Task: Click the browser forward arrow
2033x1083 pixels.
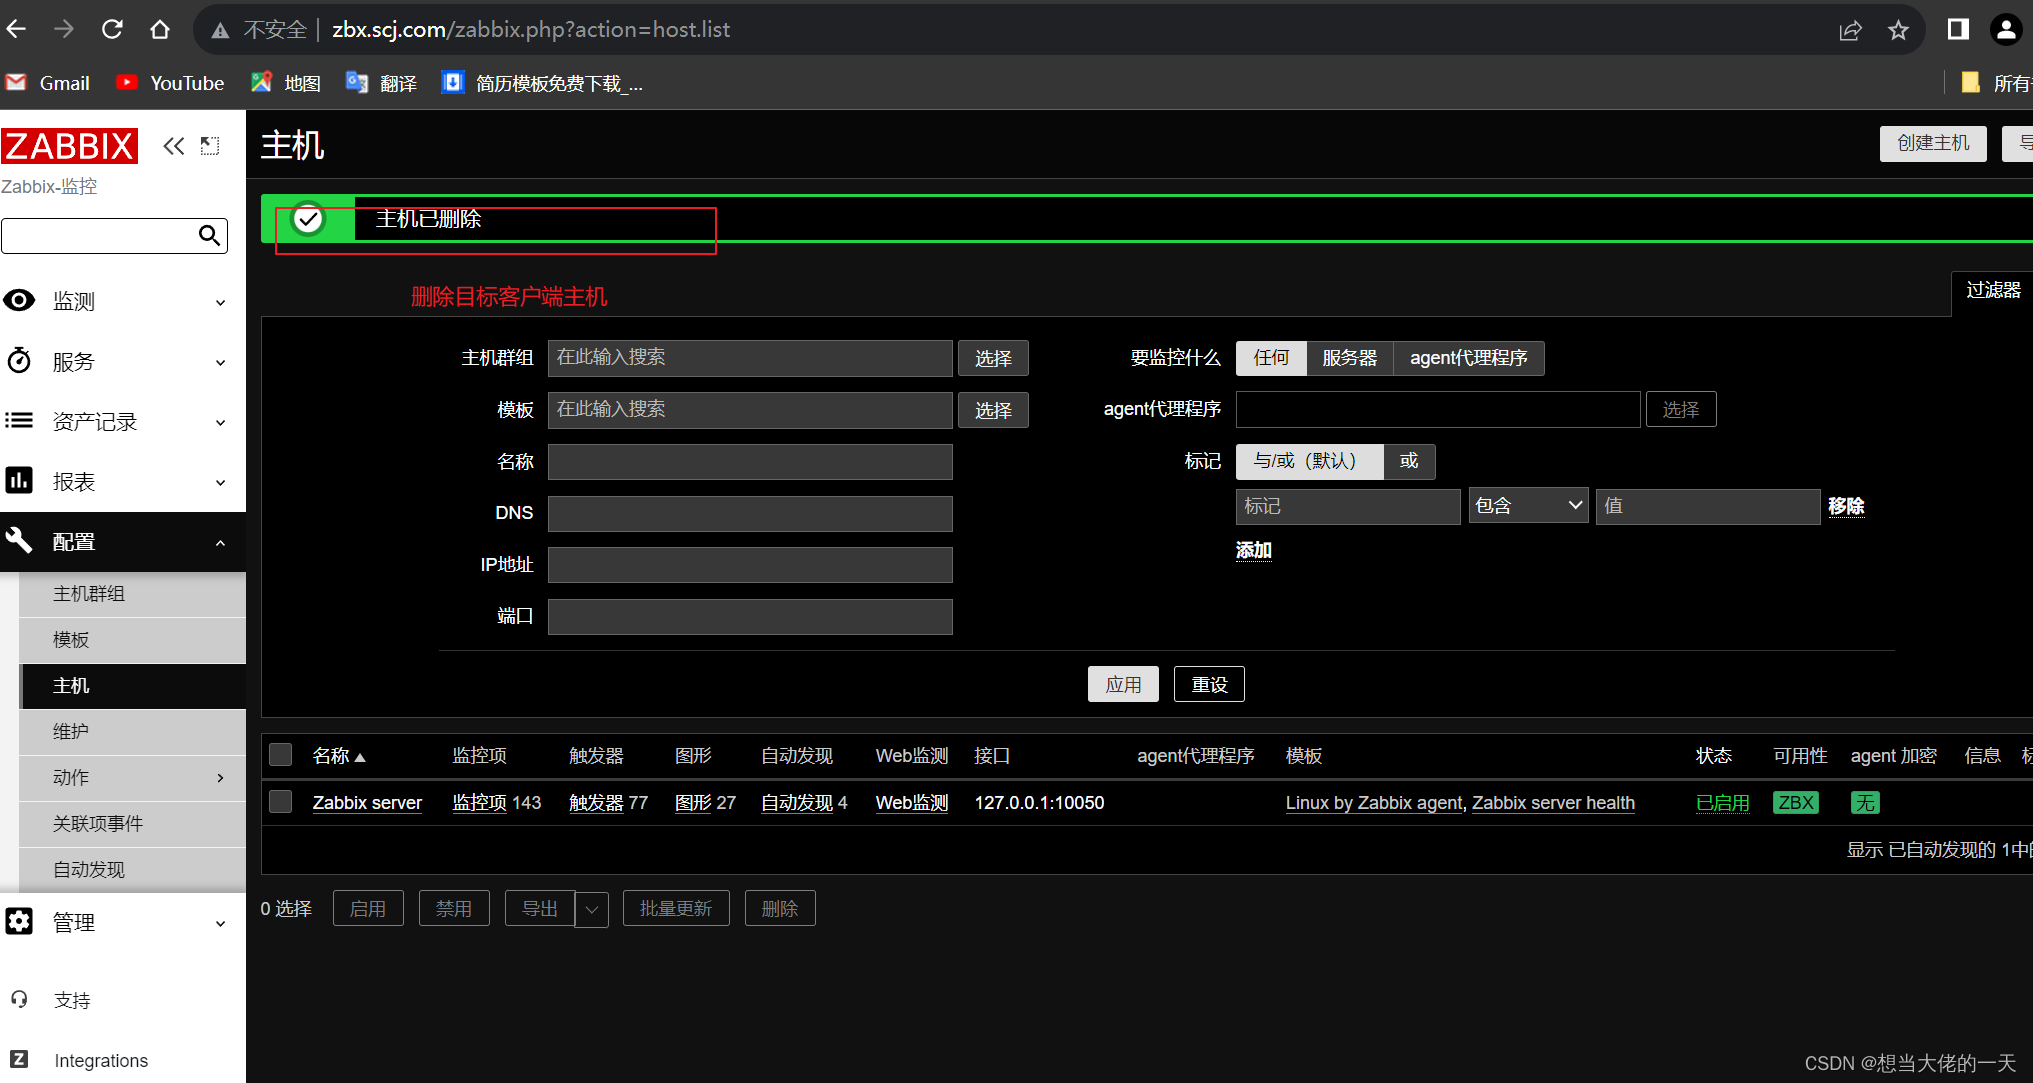Action: click(64, 29)
